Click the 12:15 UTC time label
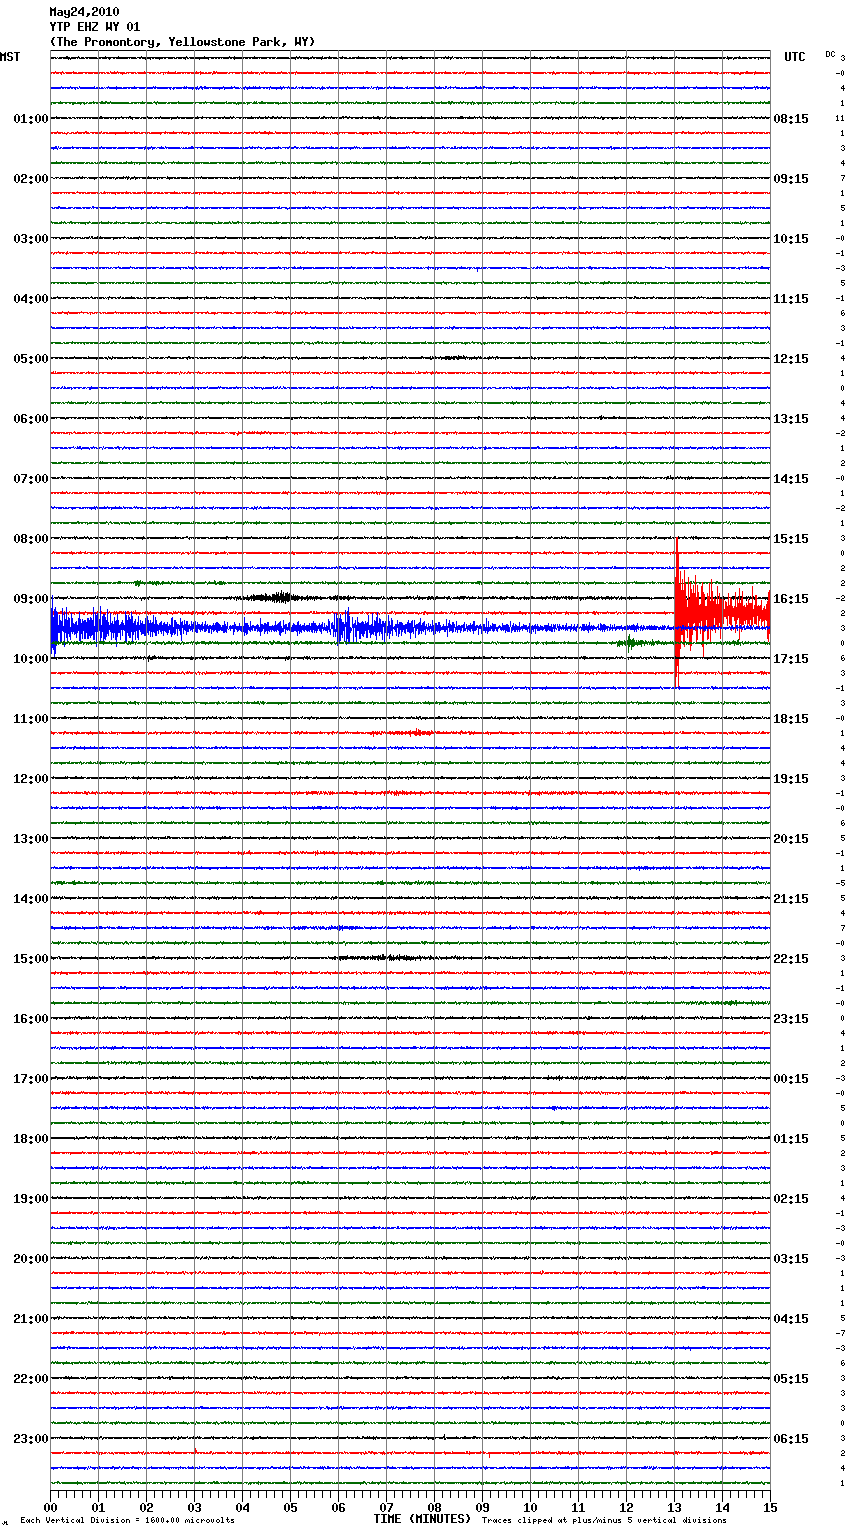Image resolution: width=850 pixels, height=1534 pixels. pyautogui.click(x=791, y=359)
